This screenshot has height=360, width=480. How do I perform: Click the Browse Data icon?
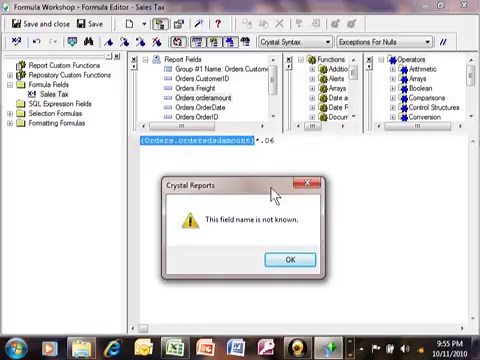(x=72, y=42)
